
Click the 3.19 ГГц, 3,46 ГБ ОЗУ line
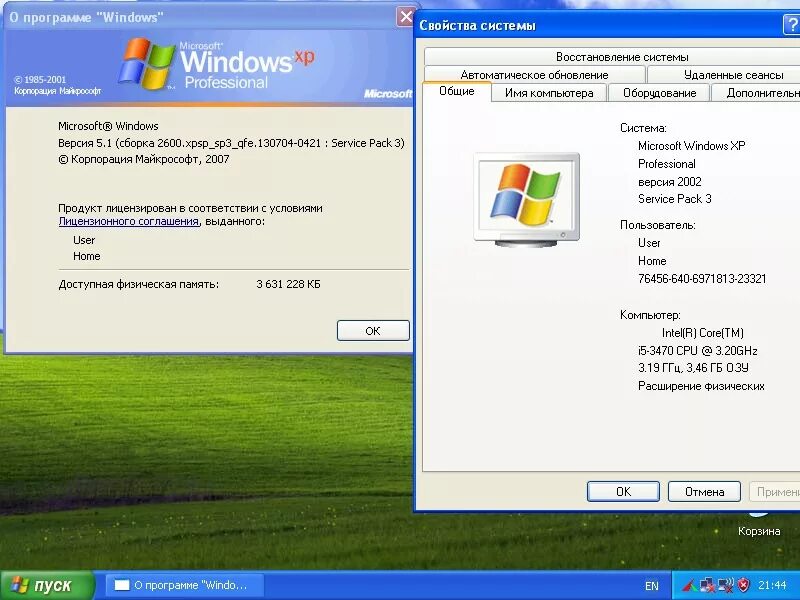pos(693,368)
